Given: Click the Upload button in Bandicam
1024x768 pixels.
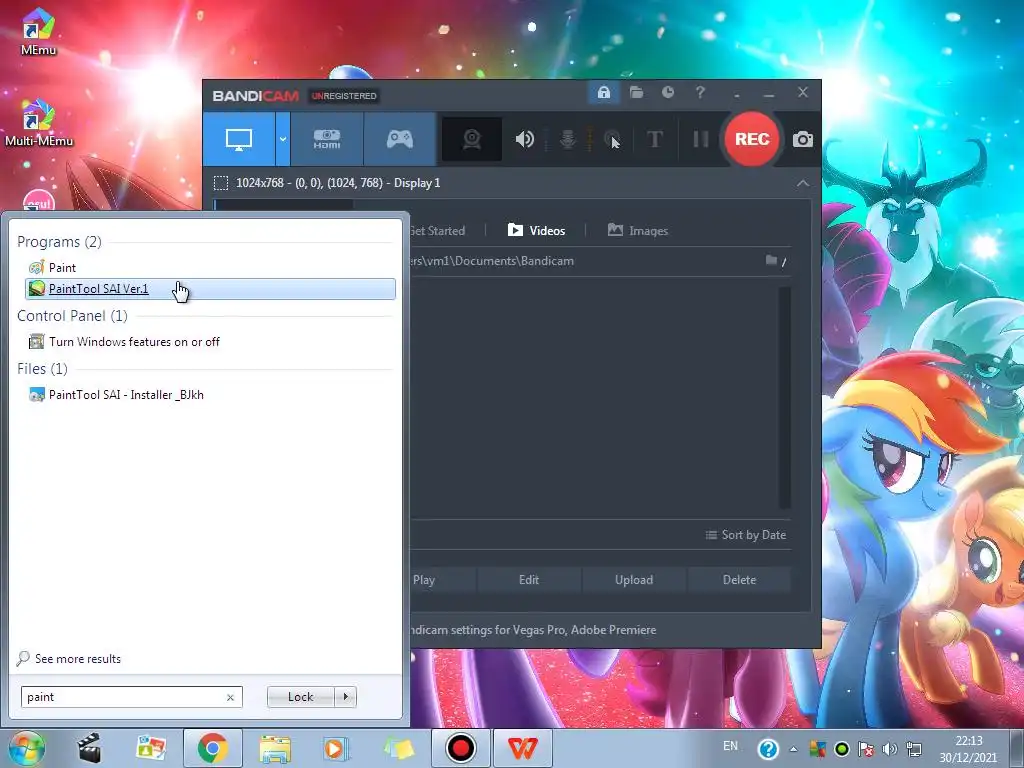Looking at the screenshot, I should [x=633, y=580].
